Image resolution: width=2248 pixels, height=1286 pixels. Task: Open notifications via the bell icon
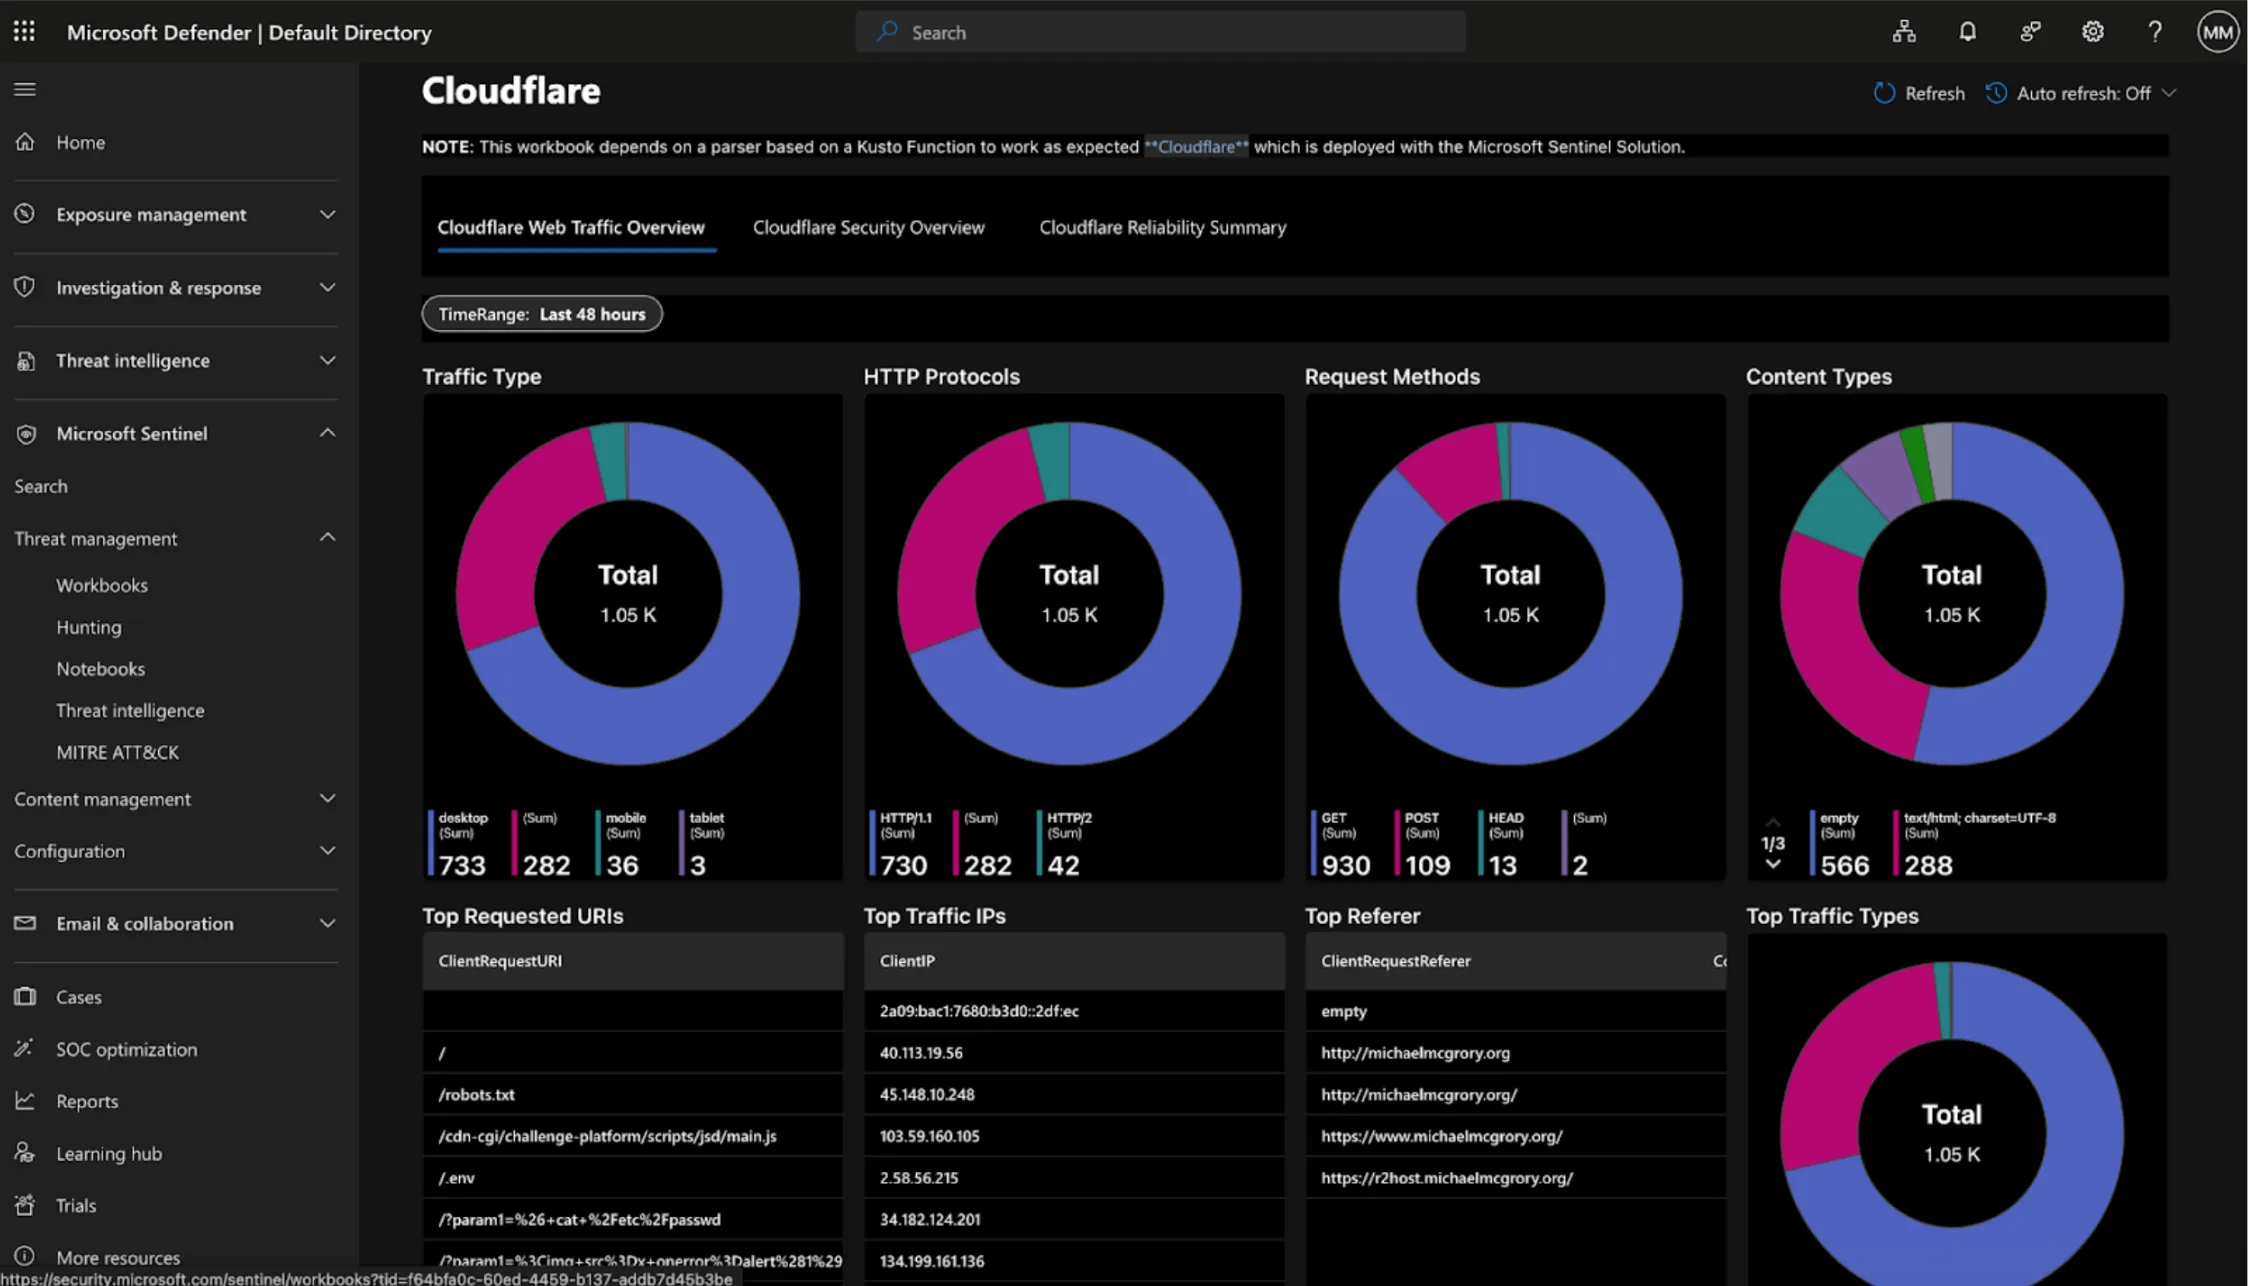[1967, 31]
